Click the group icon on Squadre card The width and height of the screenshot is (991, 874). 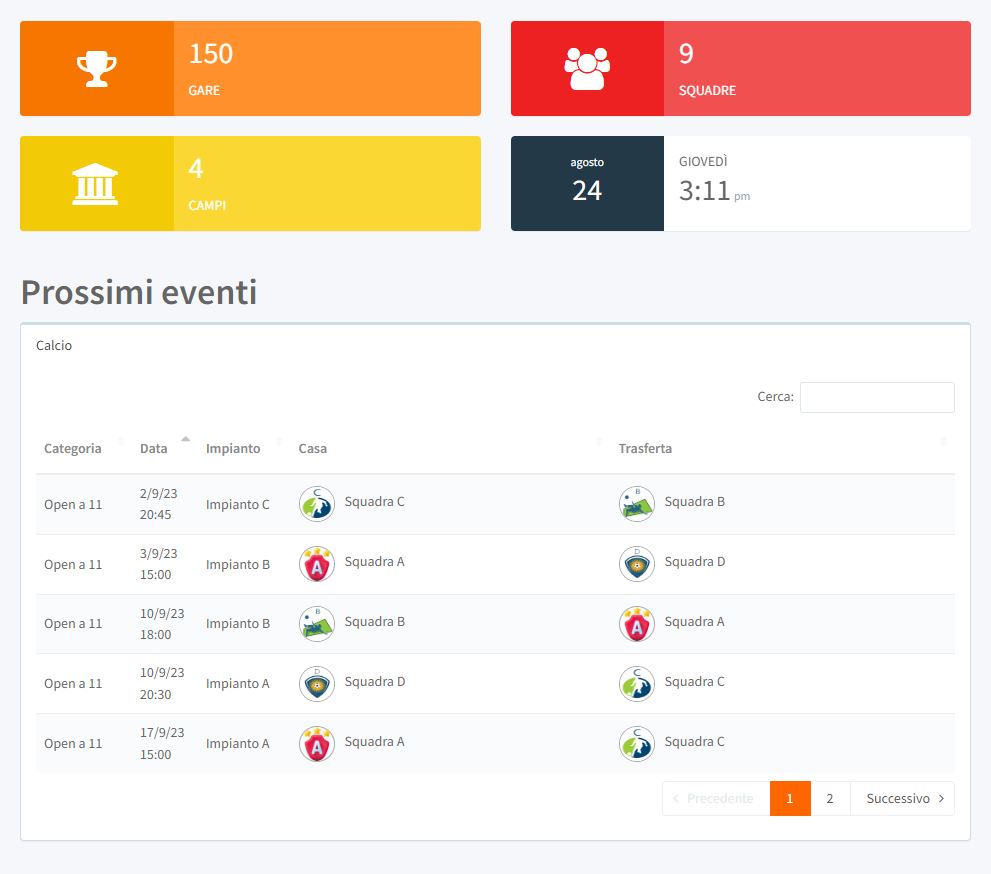587,69
